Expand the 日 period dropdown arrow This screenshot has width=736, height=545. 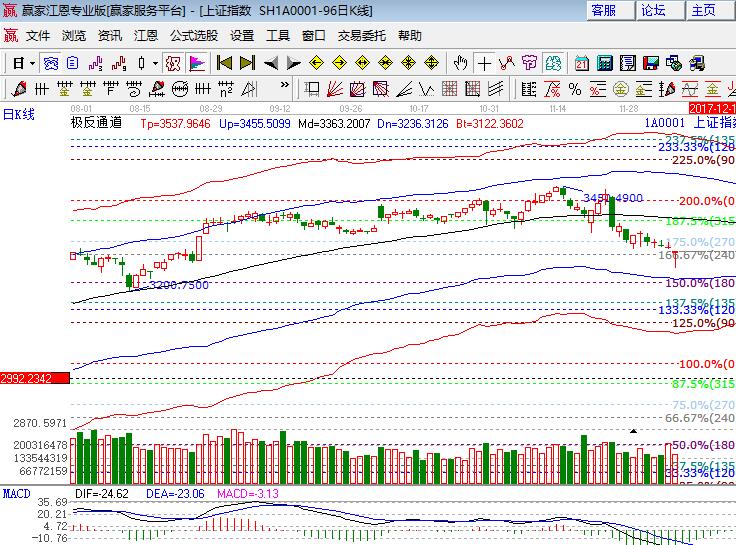point(31,63)
